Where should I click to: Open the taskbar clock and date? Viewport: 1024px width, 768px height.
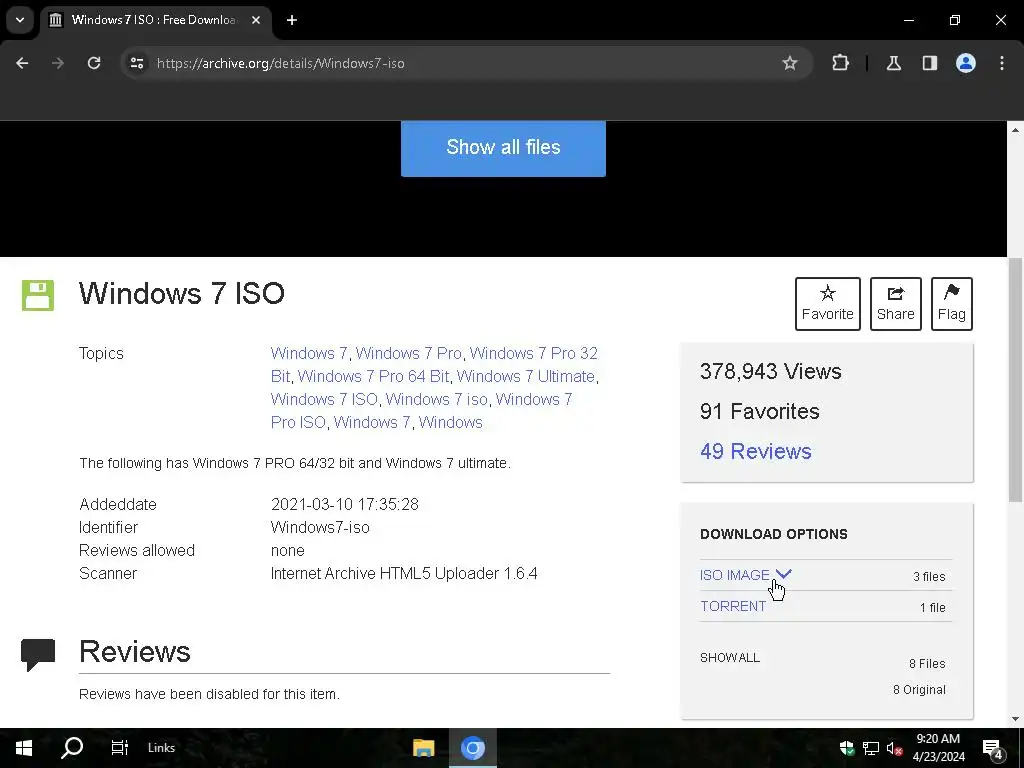click(938, 748)
